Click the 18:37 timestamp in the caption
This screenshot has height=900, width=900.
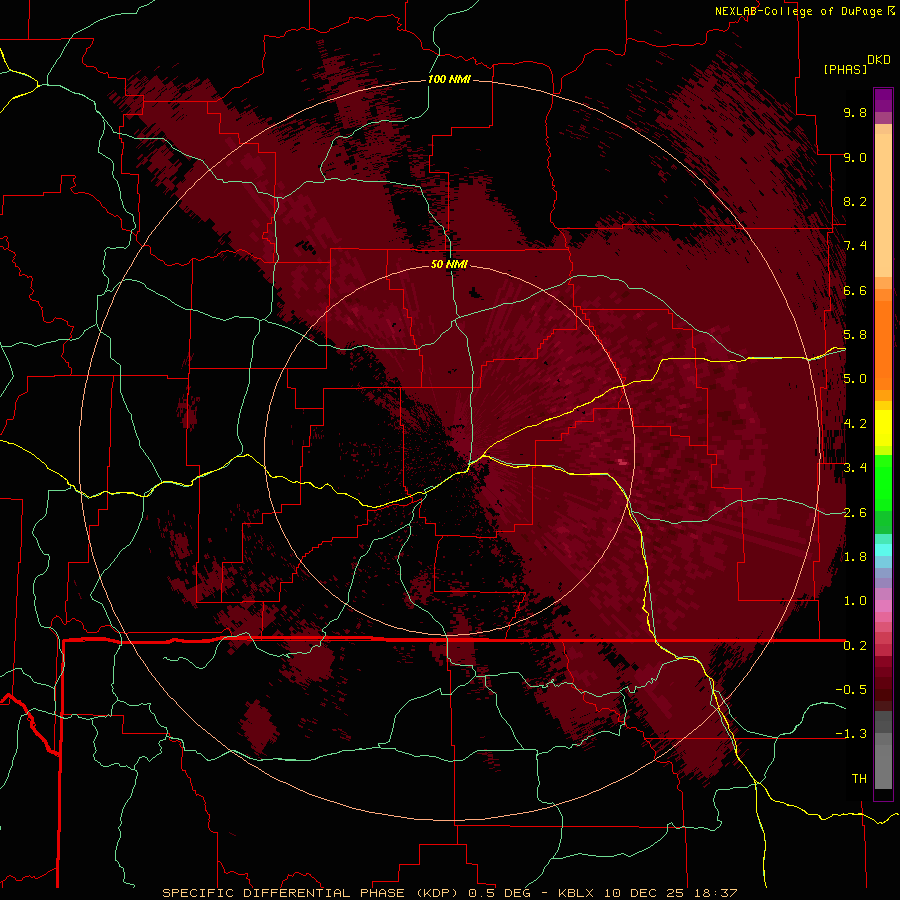[718, 893]
